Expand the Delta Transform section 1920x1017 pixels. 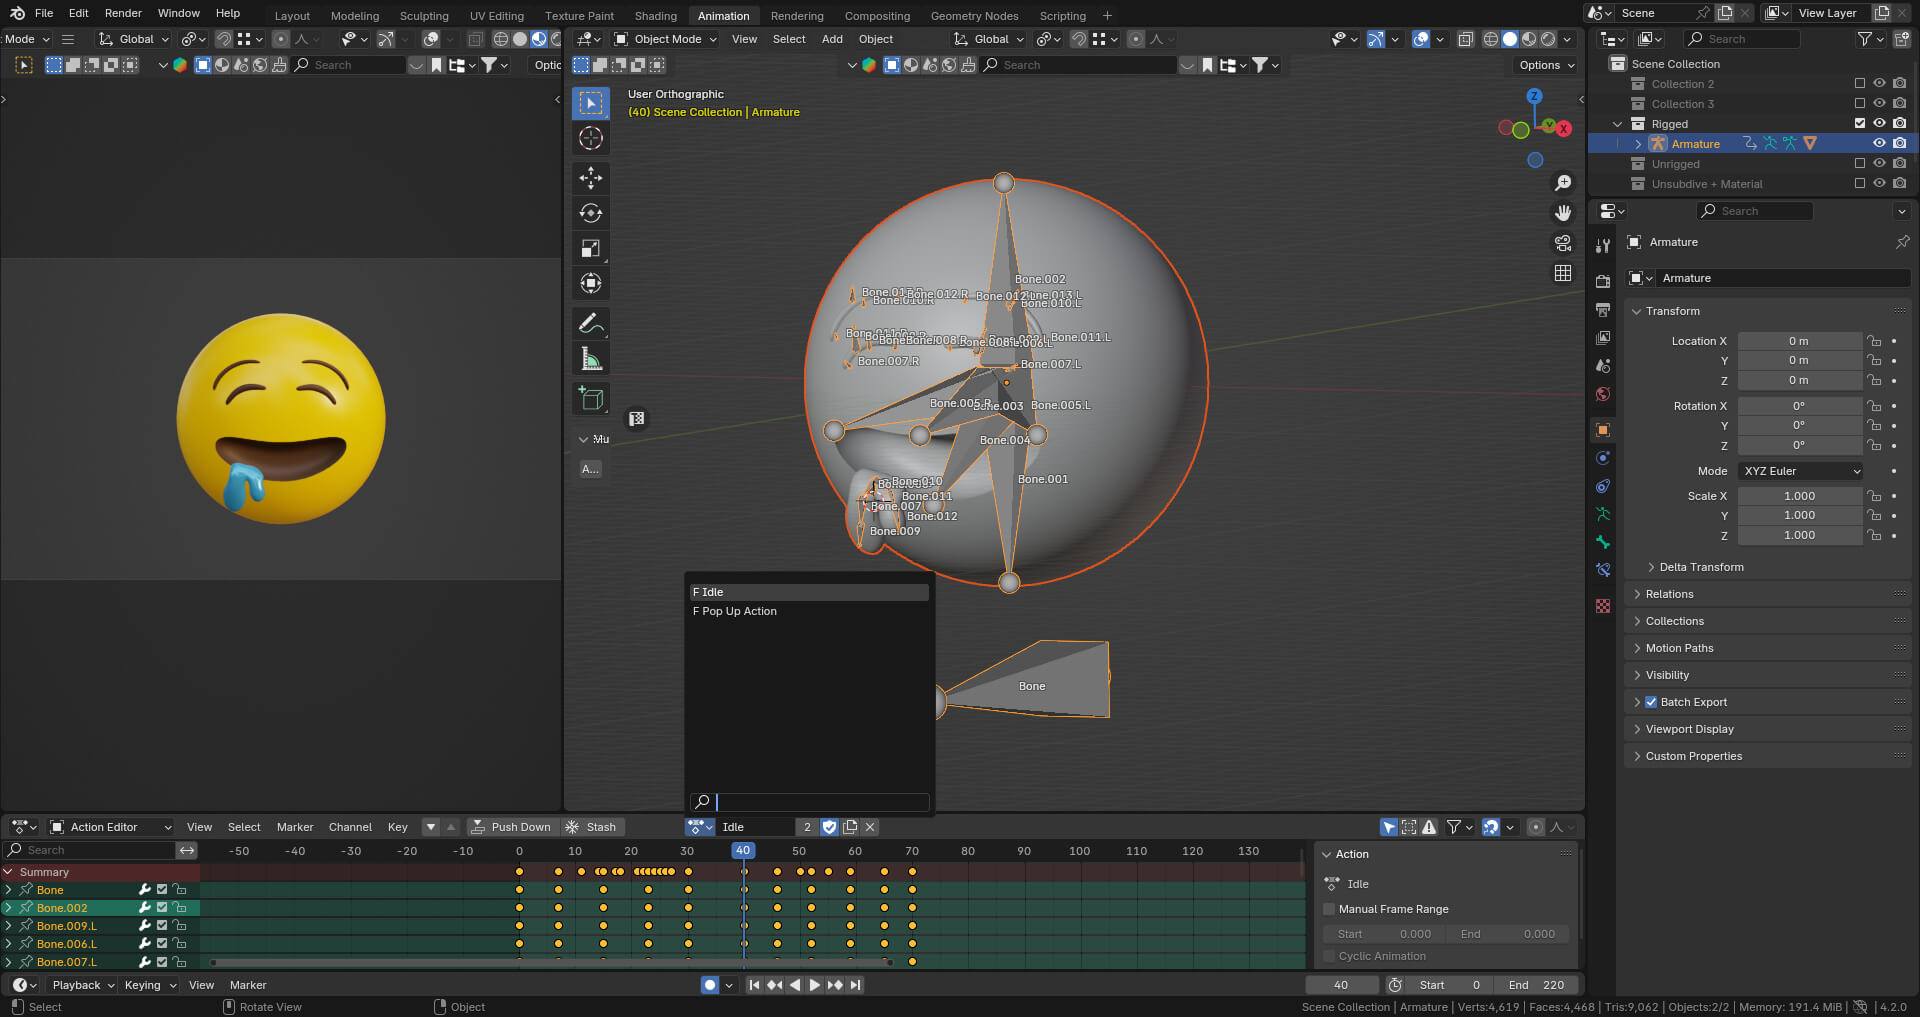point(1700,567)
